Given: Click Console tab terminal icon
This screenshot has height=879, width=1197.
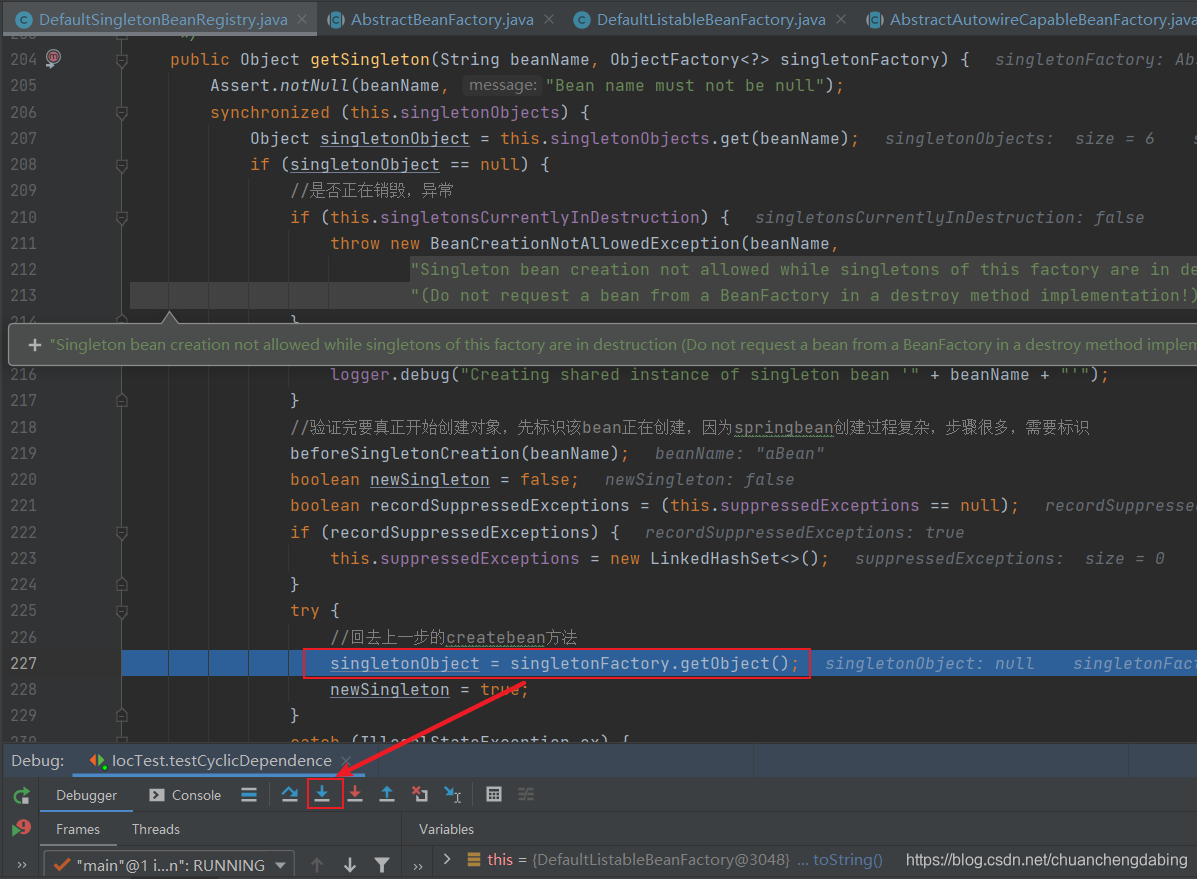Looking at the screenshot, I should click(156, 795).
